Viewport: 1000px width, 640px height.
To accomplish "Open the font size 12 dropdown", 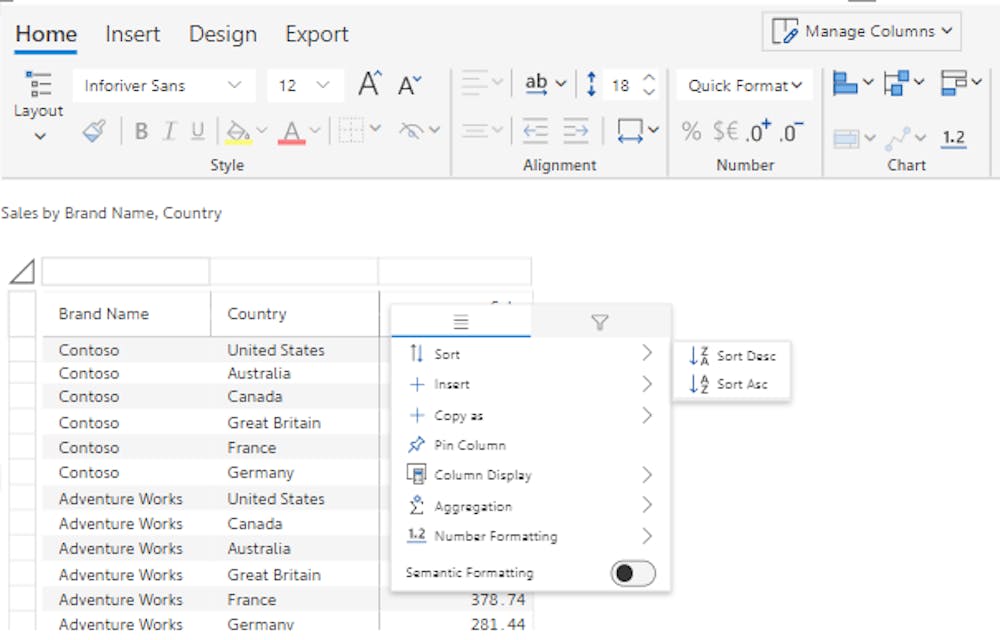I will pos(304,85).
